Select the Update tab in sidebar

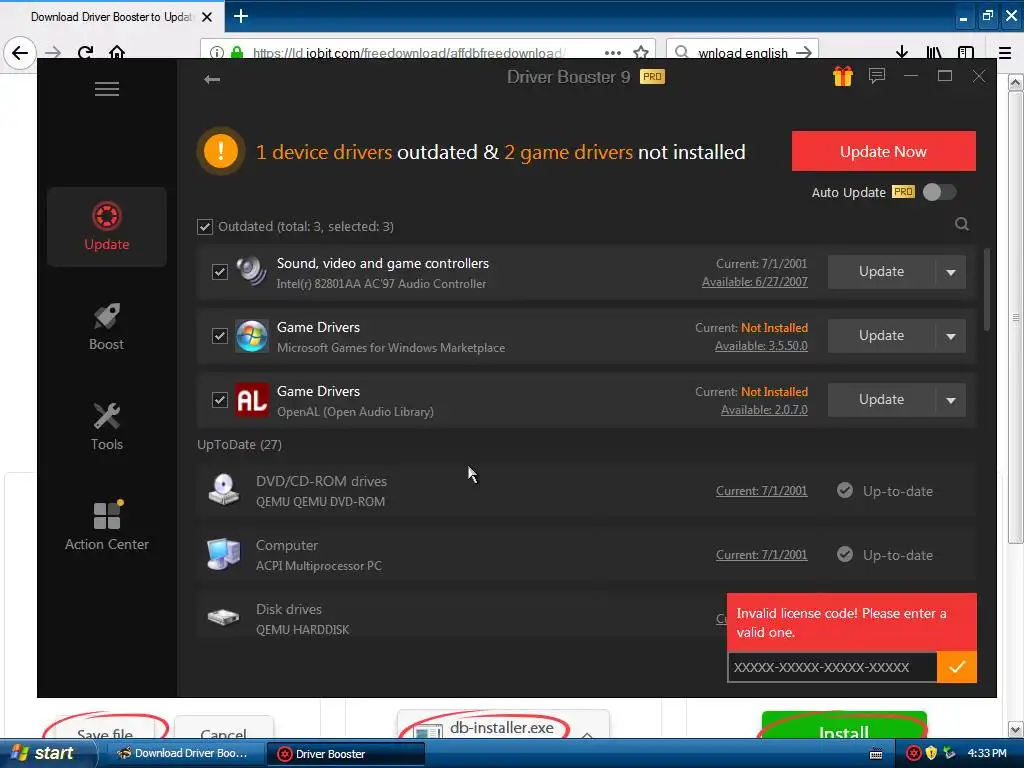click(x=106, y=227)
